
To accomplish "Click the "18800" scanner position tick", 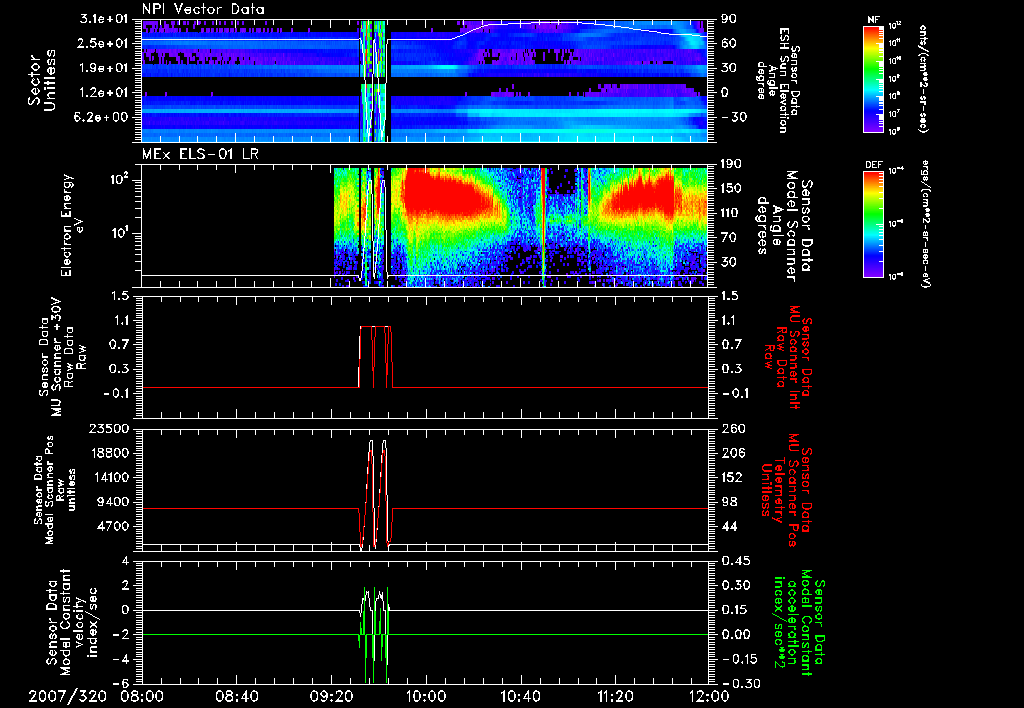I will pyautogui.click(x=109, y=453).
